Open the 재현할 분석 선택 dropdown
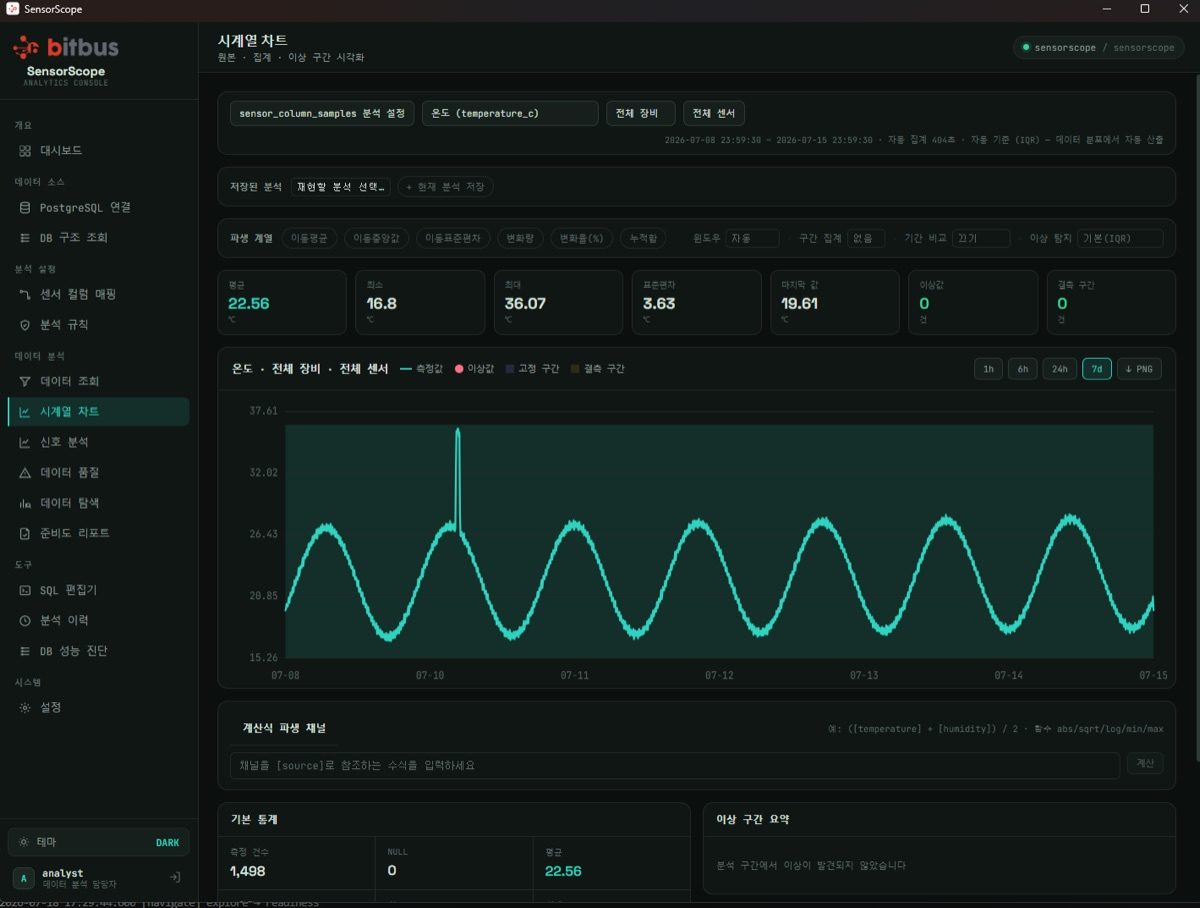The width and height of the screenshot is (1200, 908). (341, 187)
